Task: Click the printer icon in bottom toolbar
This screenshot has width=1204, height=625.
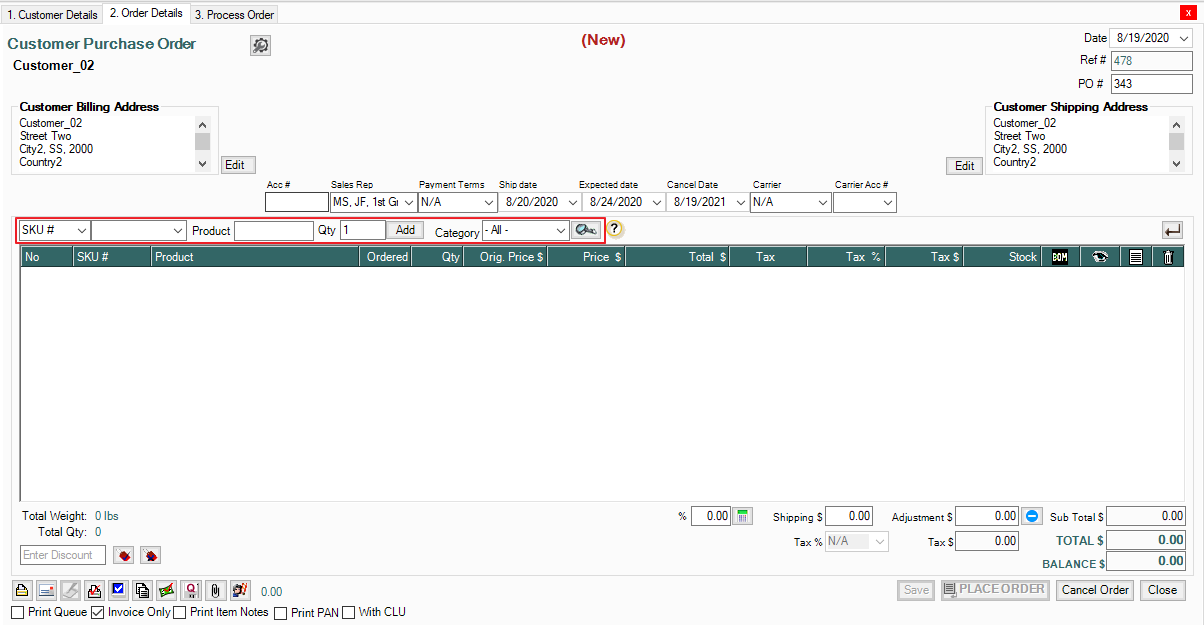Action: pyautogui.click(x=23, y=590)
